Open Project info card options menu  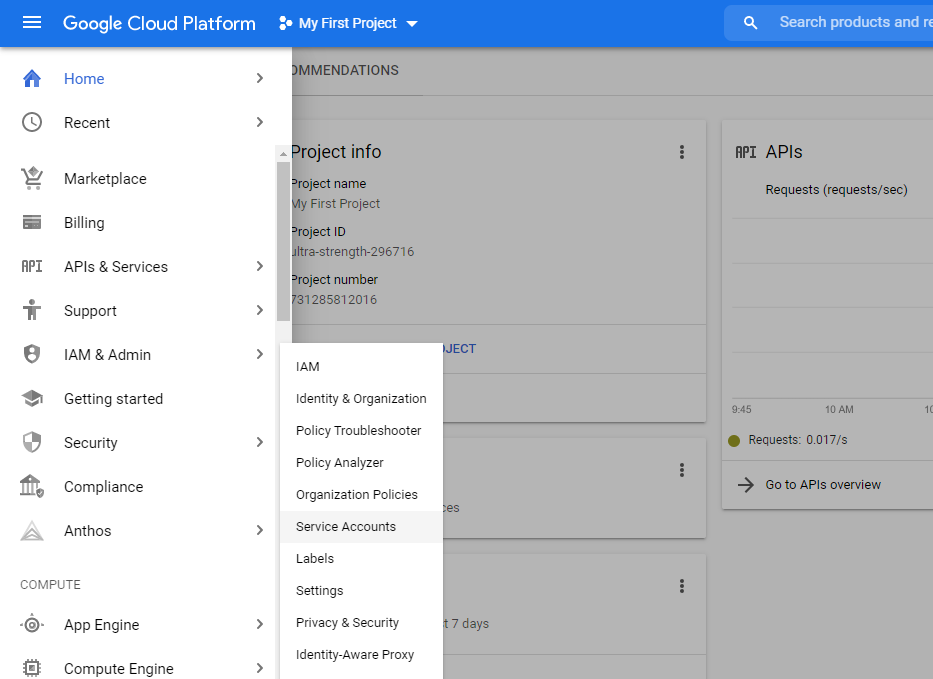pyautogui.click(x=682, y=152)
